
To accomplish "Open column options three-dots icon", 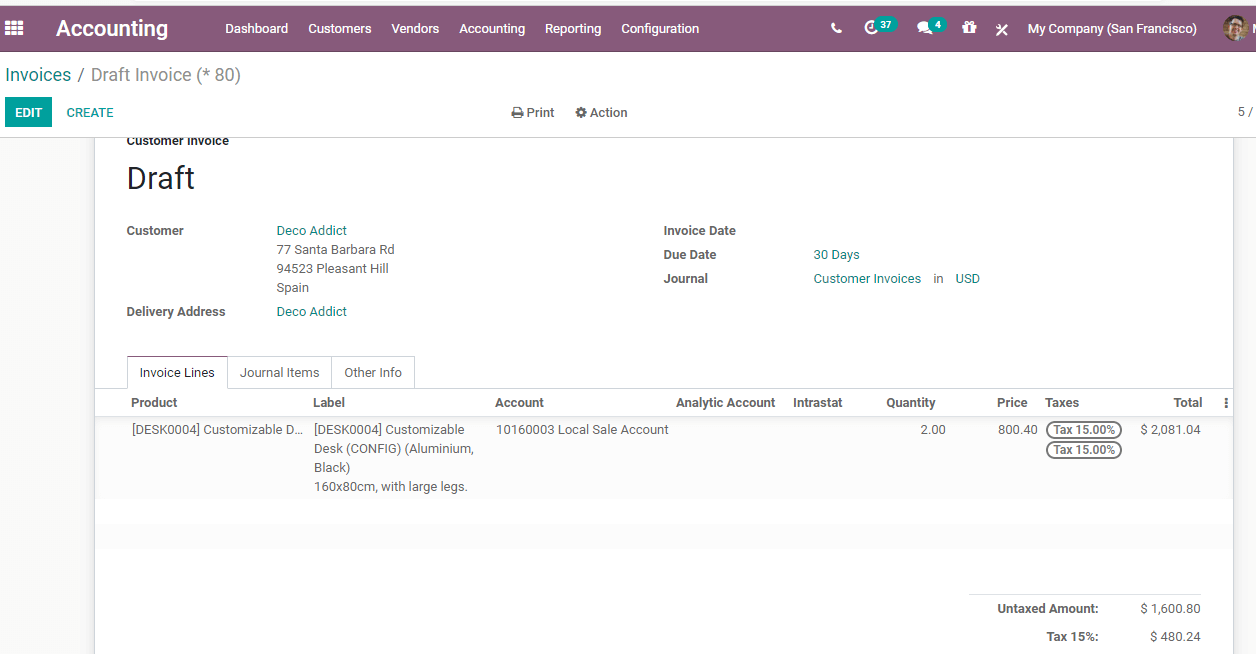I will (1226, 403).
